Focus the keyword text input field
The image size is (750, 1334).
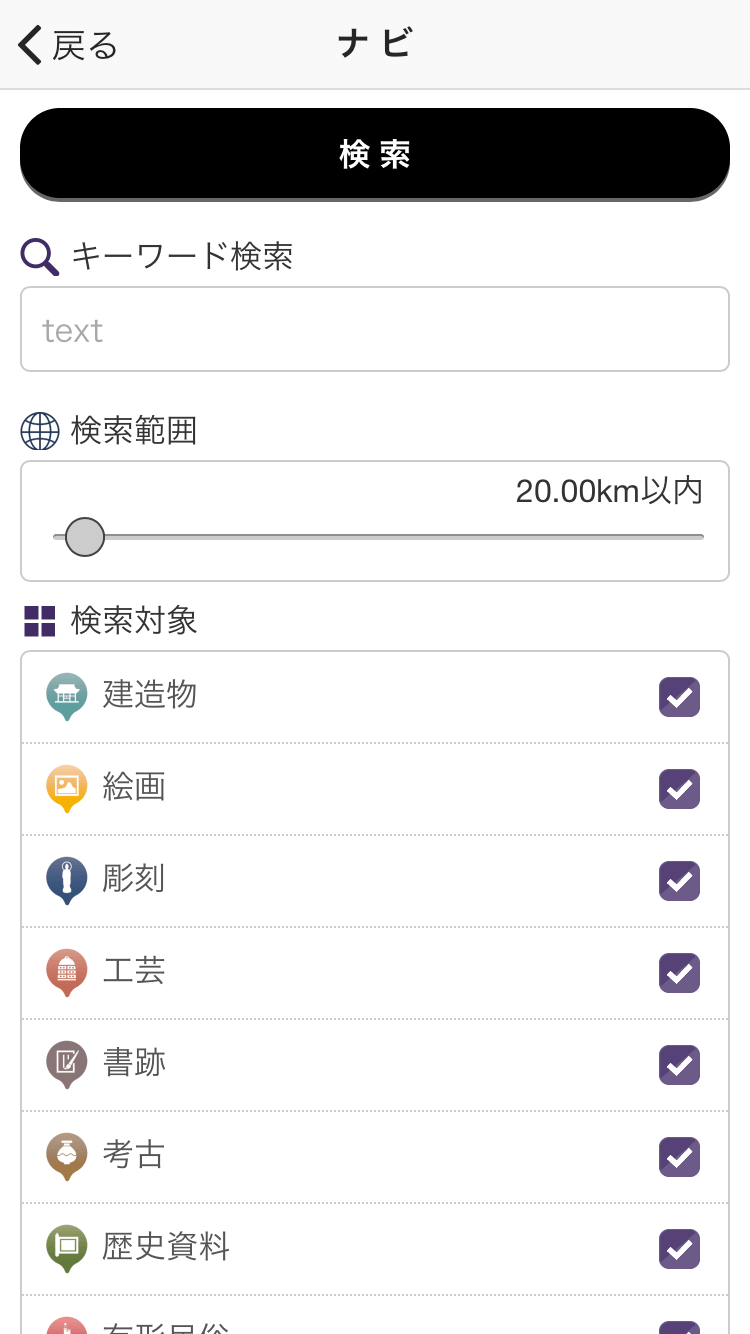click(x=375, y=329)
